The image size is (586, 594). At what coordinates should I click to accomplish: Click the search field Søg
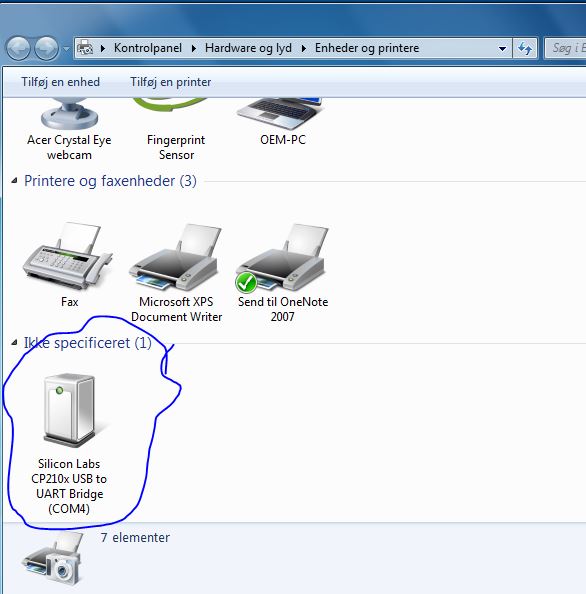[x=565, y=48]
